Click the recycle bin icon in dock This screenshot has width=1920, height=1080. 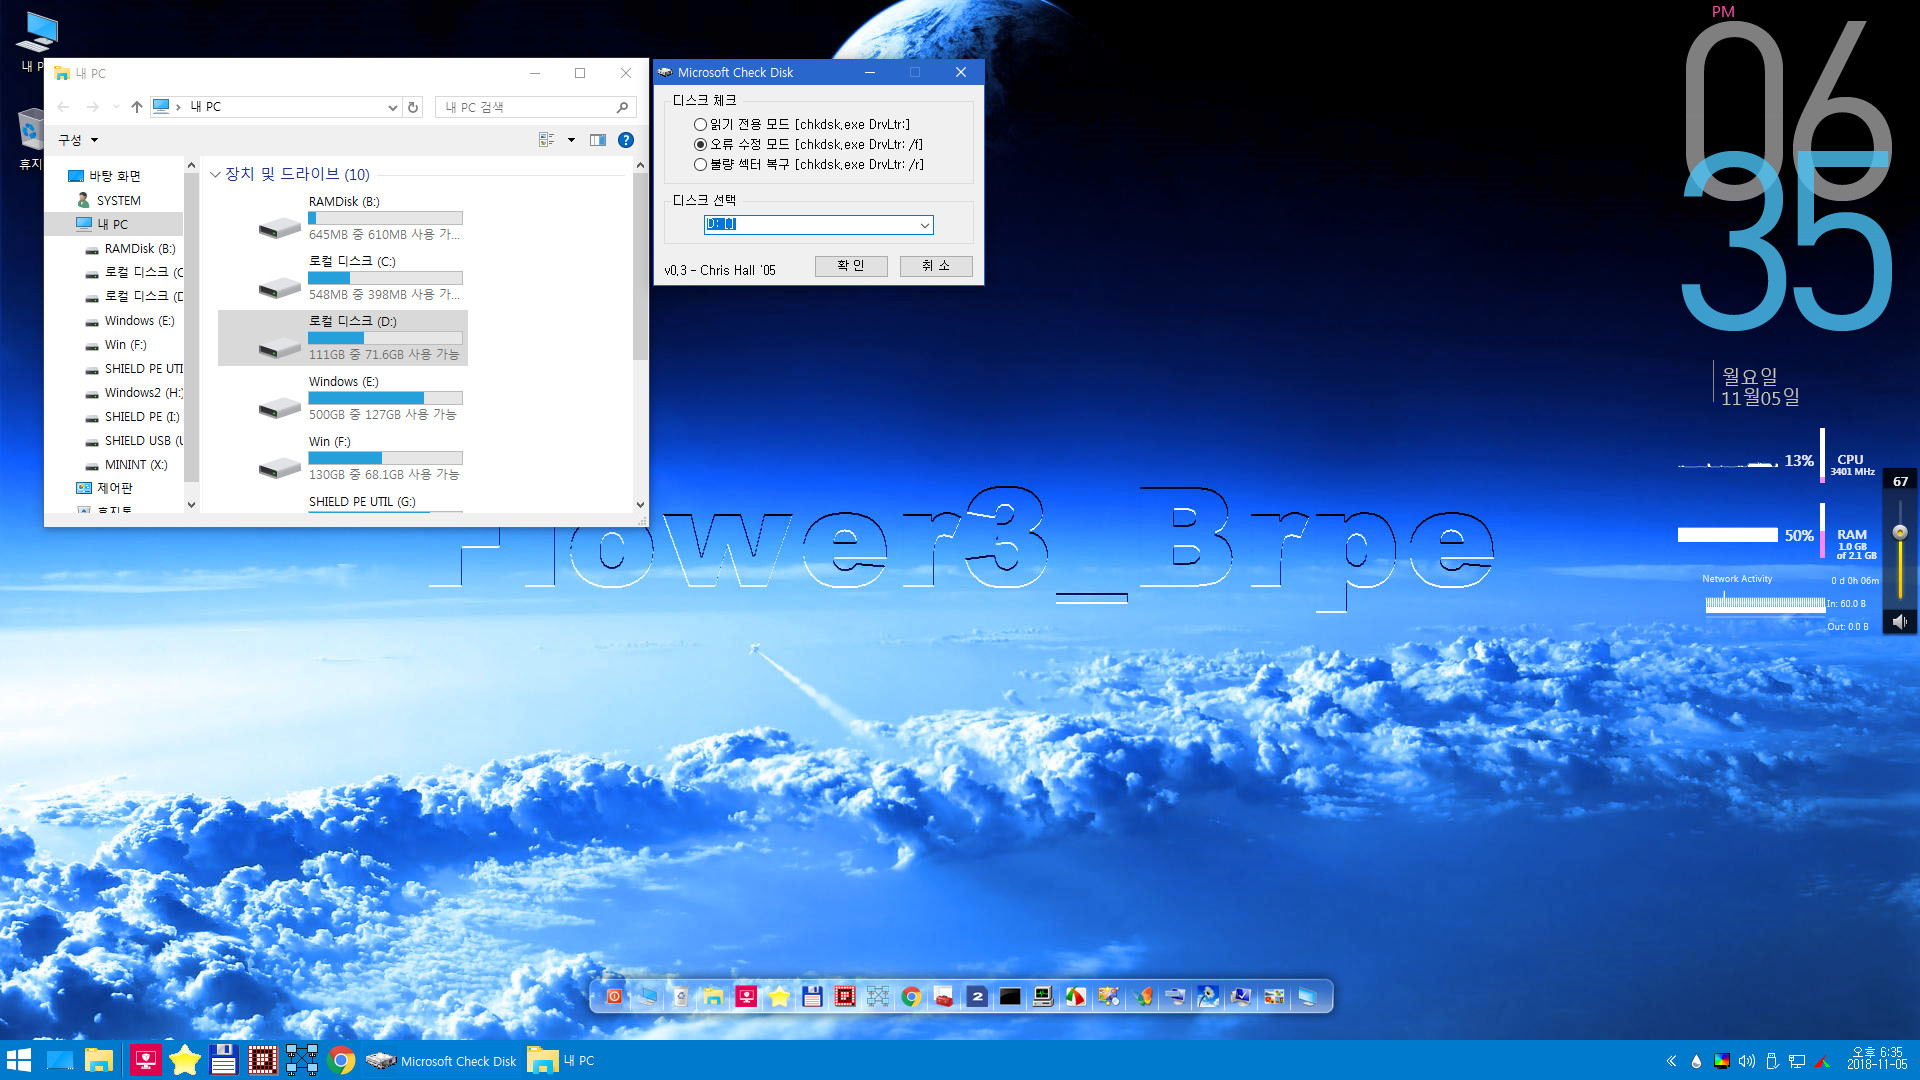pos(681,997)
